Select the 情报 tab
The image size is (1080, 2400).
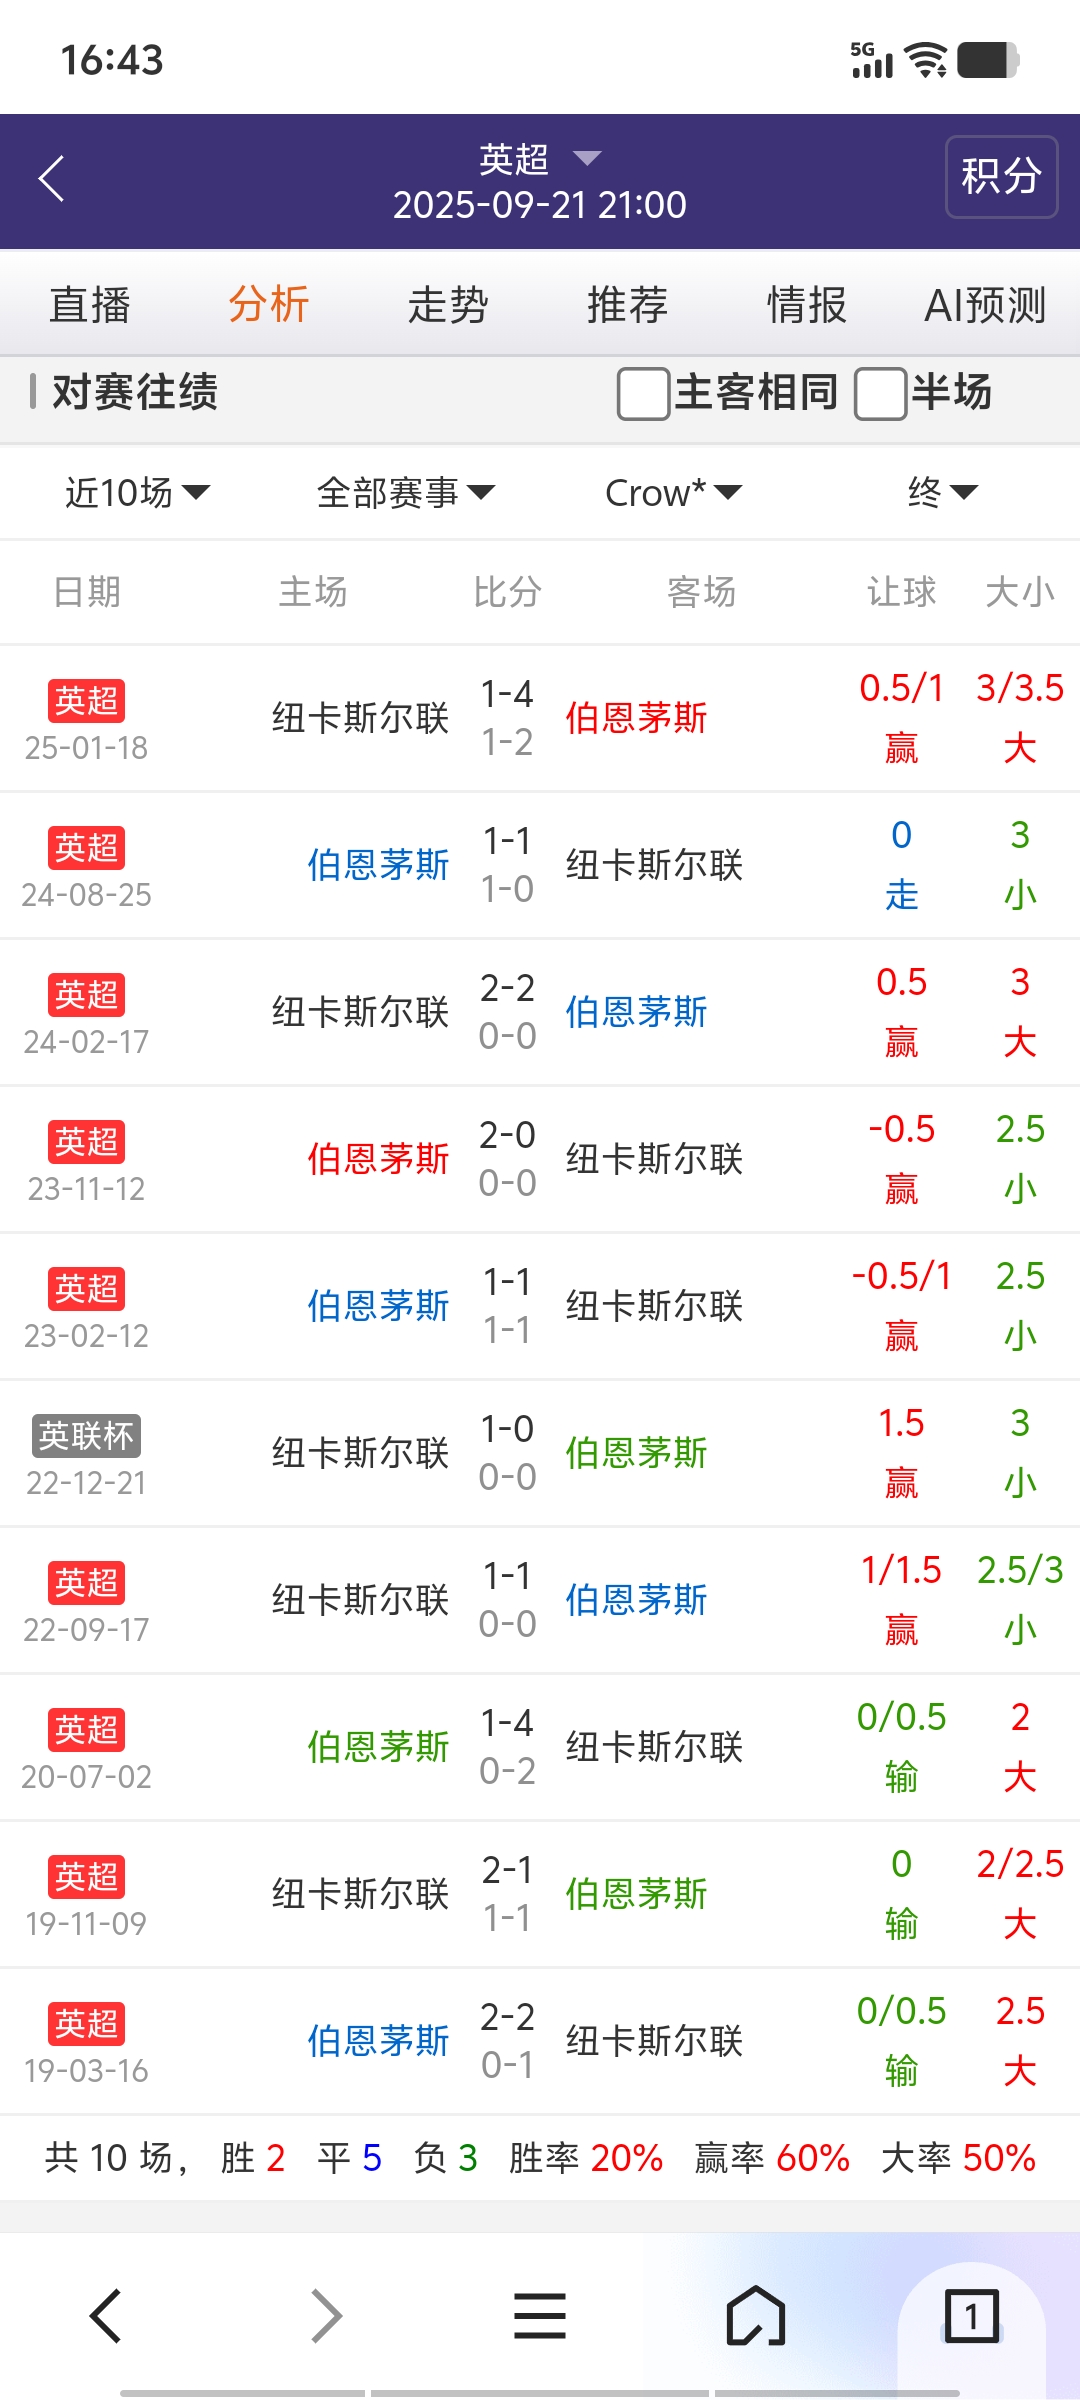tap(806, 305)
